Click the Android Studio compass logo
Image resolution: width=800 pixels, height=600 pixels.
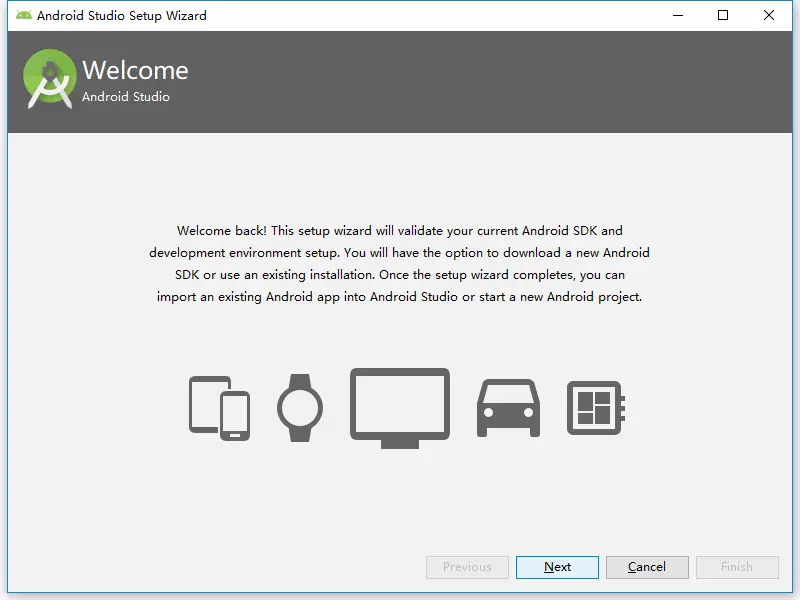[49, 79]
